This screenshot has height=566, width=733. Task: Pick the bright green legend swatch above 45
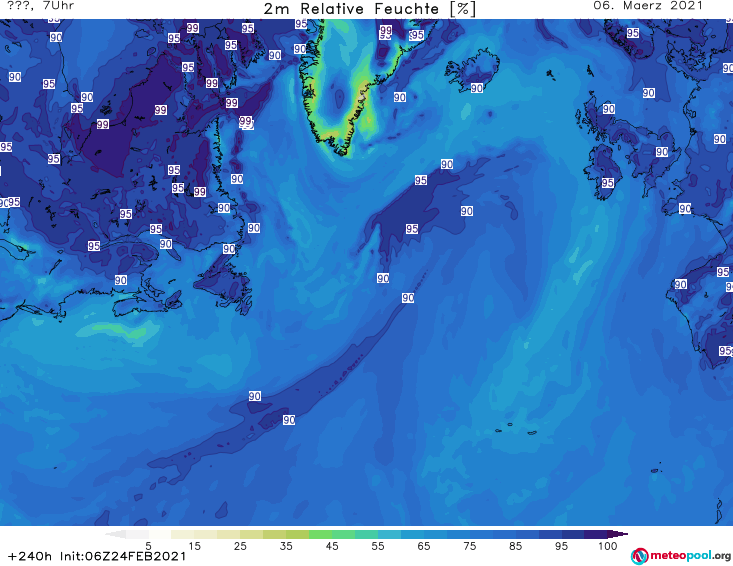[320, 534]
